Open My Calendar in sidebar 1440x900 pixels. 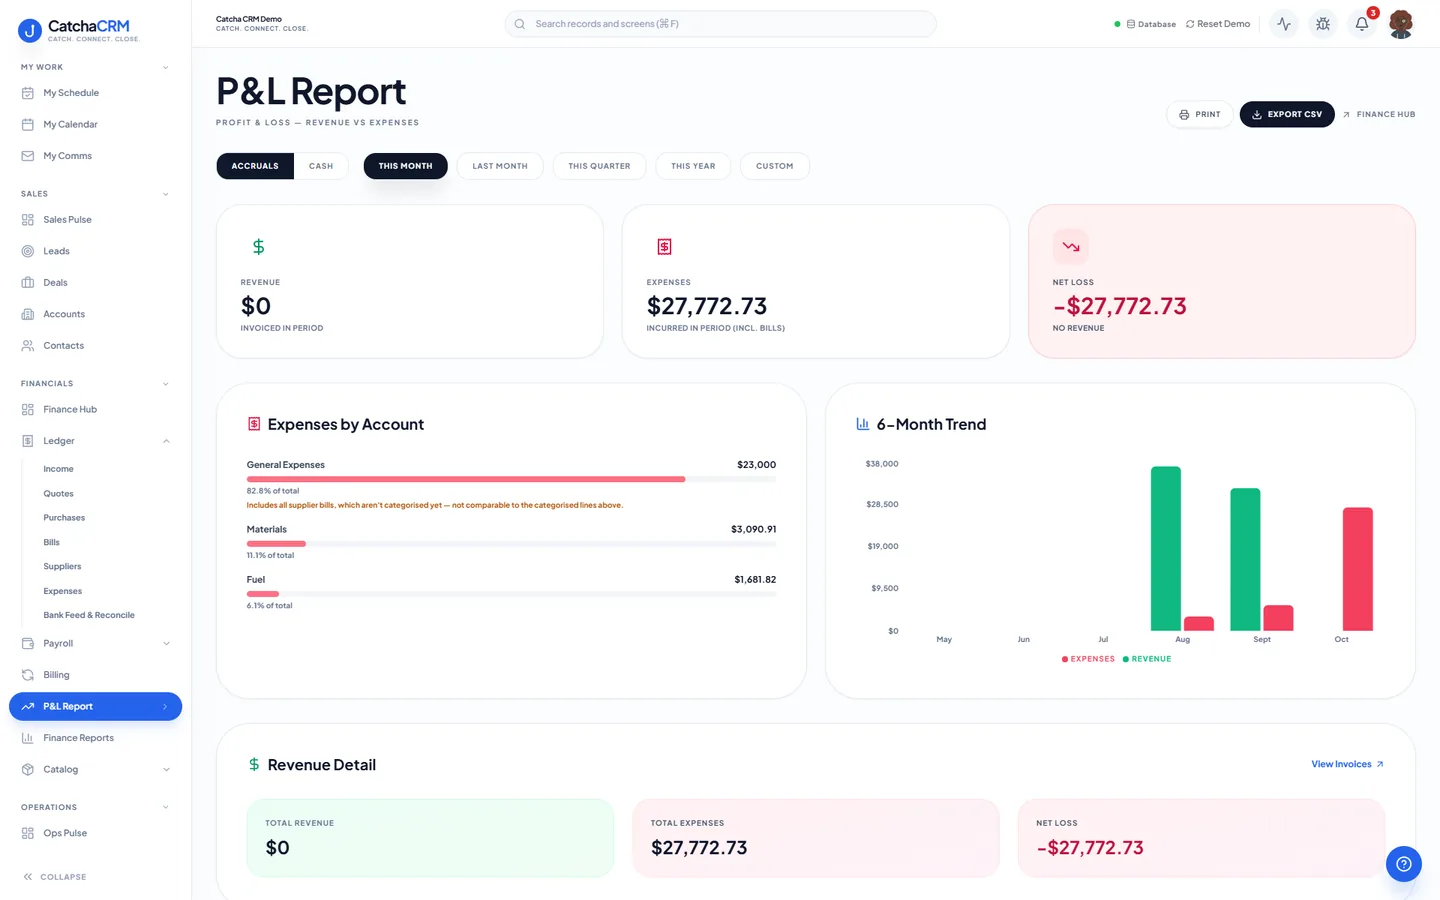click(x=95, y=124)
